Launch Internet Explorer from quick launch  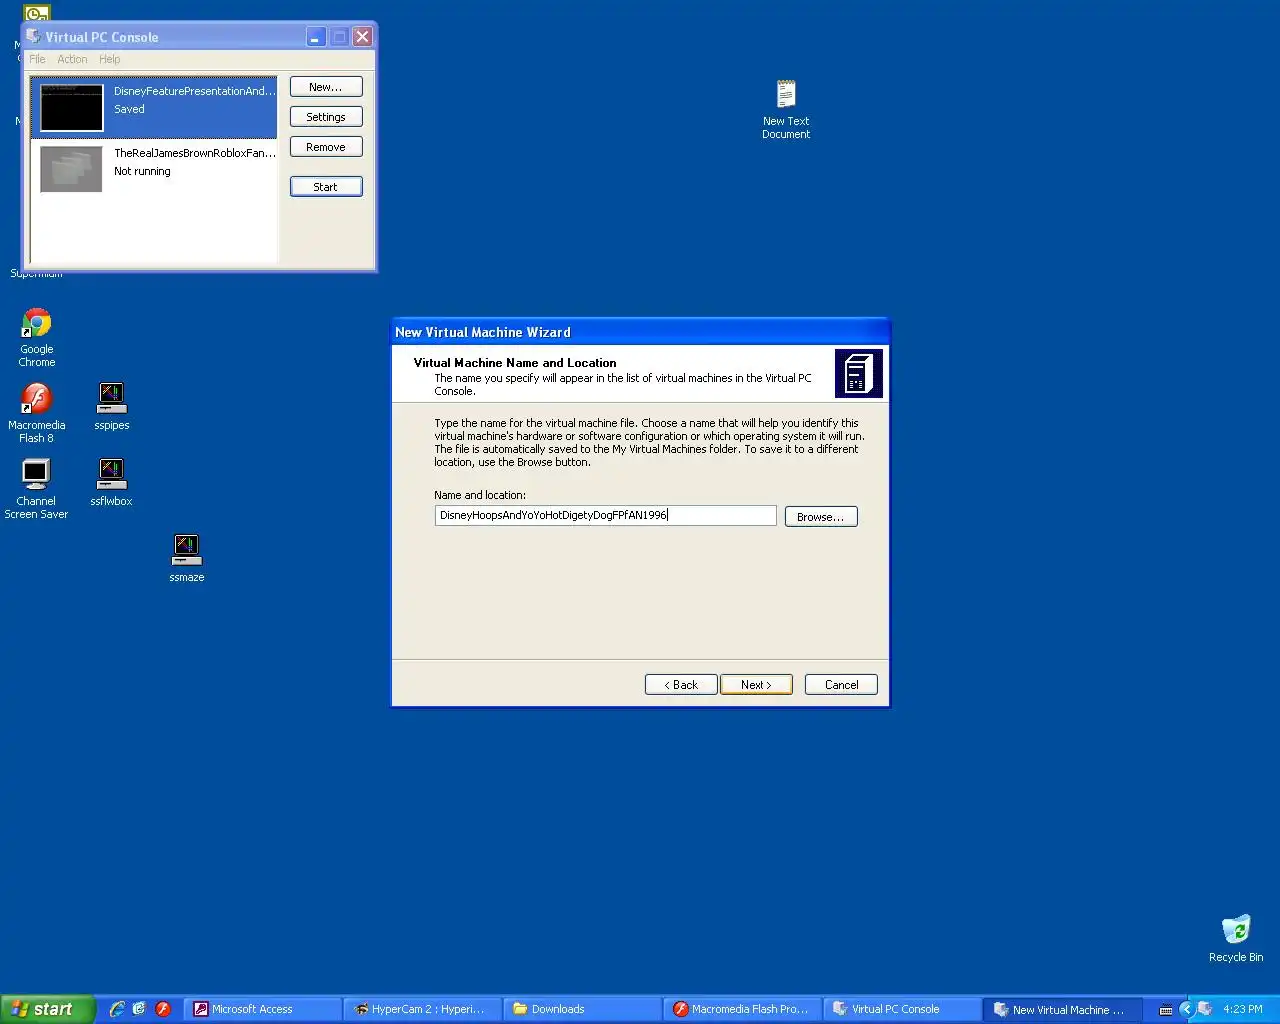[x=117, y=1009]
